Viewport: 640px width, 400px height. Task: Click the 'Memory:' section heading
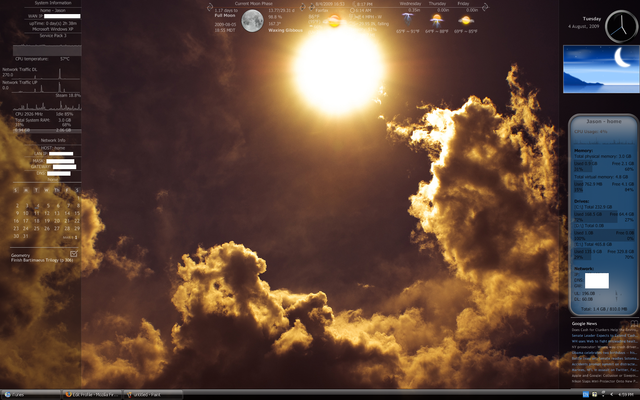coord(584,151)
